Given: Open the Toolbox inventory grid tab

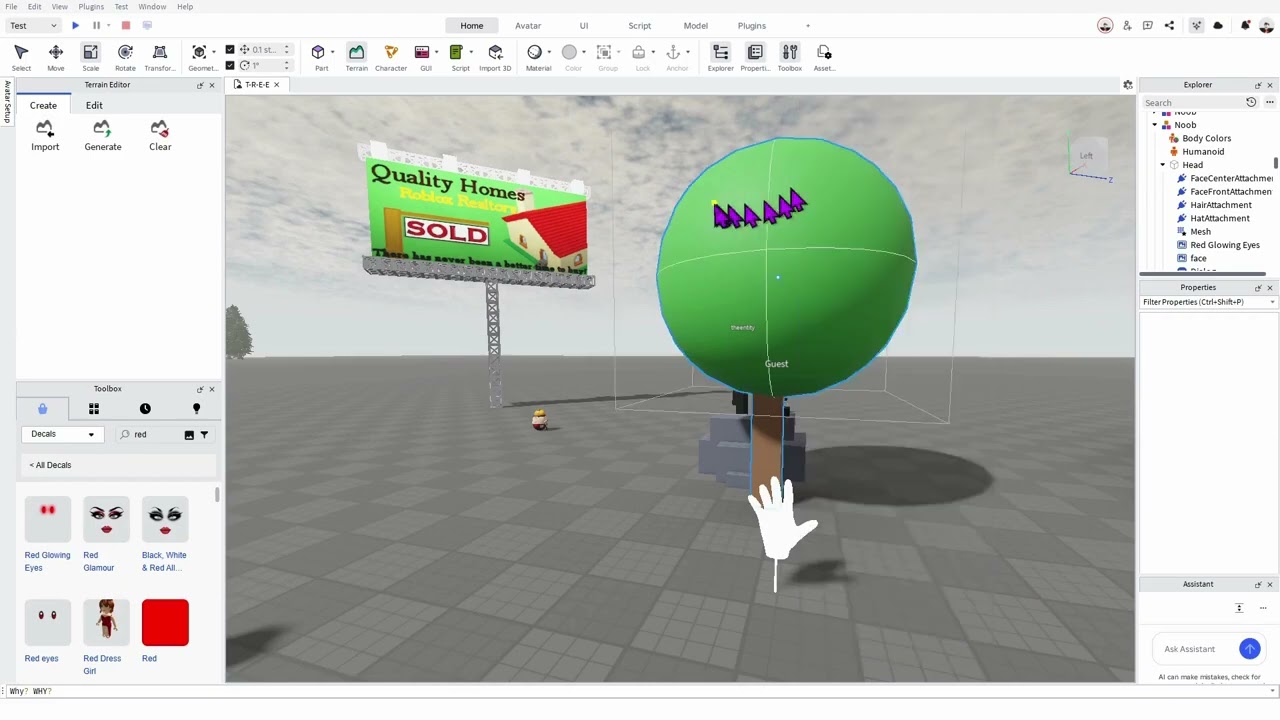Looking at the screenshot, I should click(x=94, y=408).
